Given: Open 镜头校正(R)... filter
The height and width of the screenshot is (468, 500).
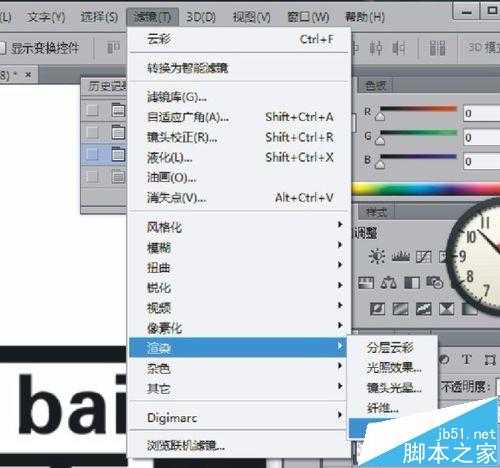Looking at the screenshot, I should click(x=238, y=137).
